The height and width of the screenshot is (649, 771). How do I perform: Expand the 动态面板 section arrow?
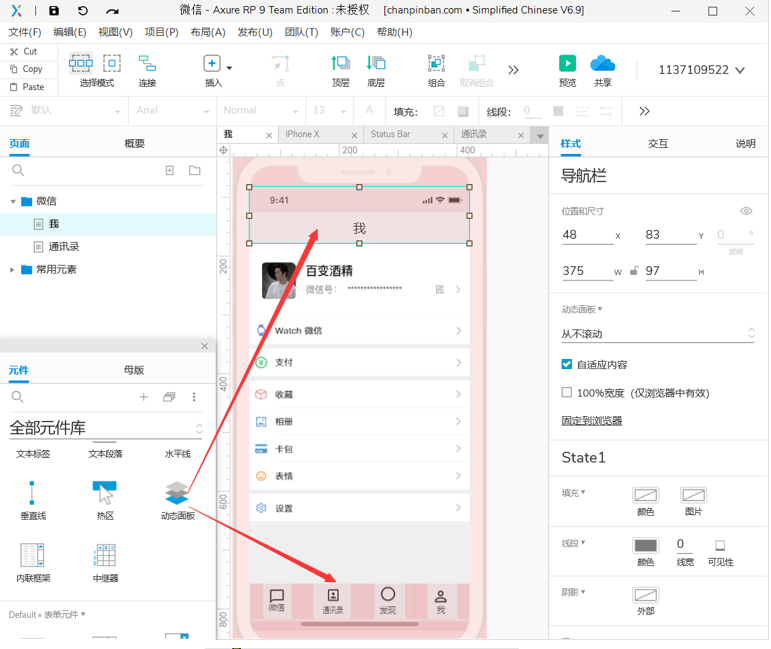coord(600,309)
